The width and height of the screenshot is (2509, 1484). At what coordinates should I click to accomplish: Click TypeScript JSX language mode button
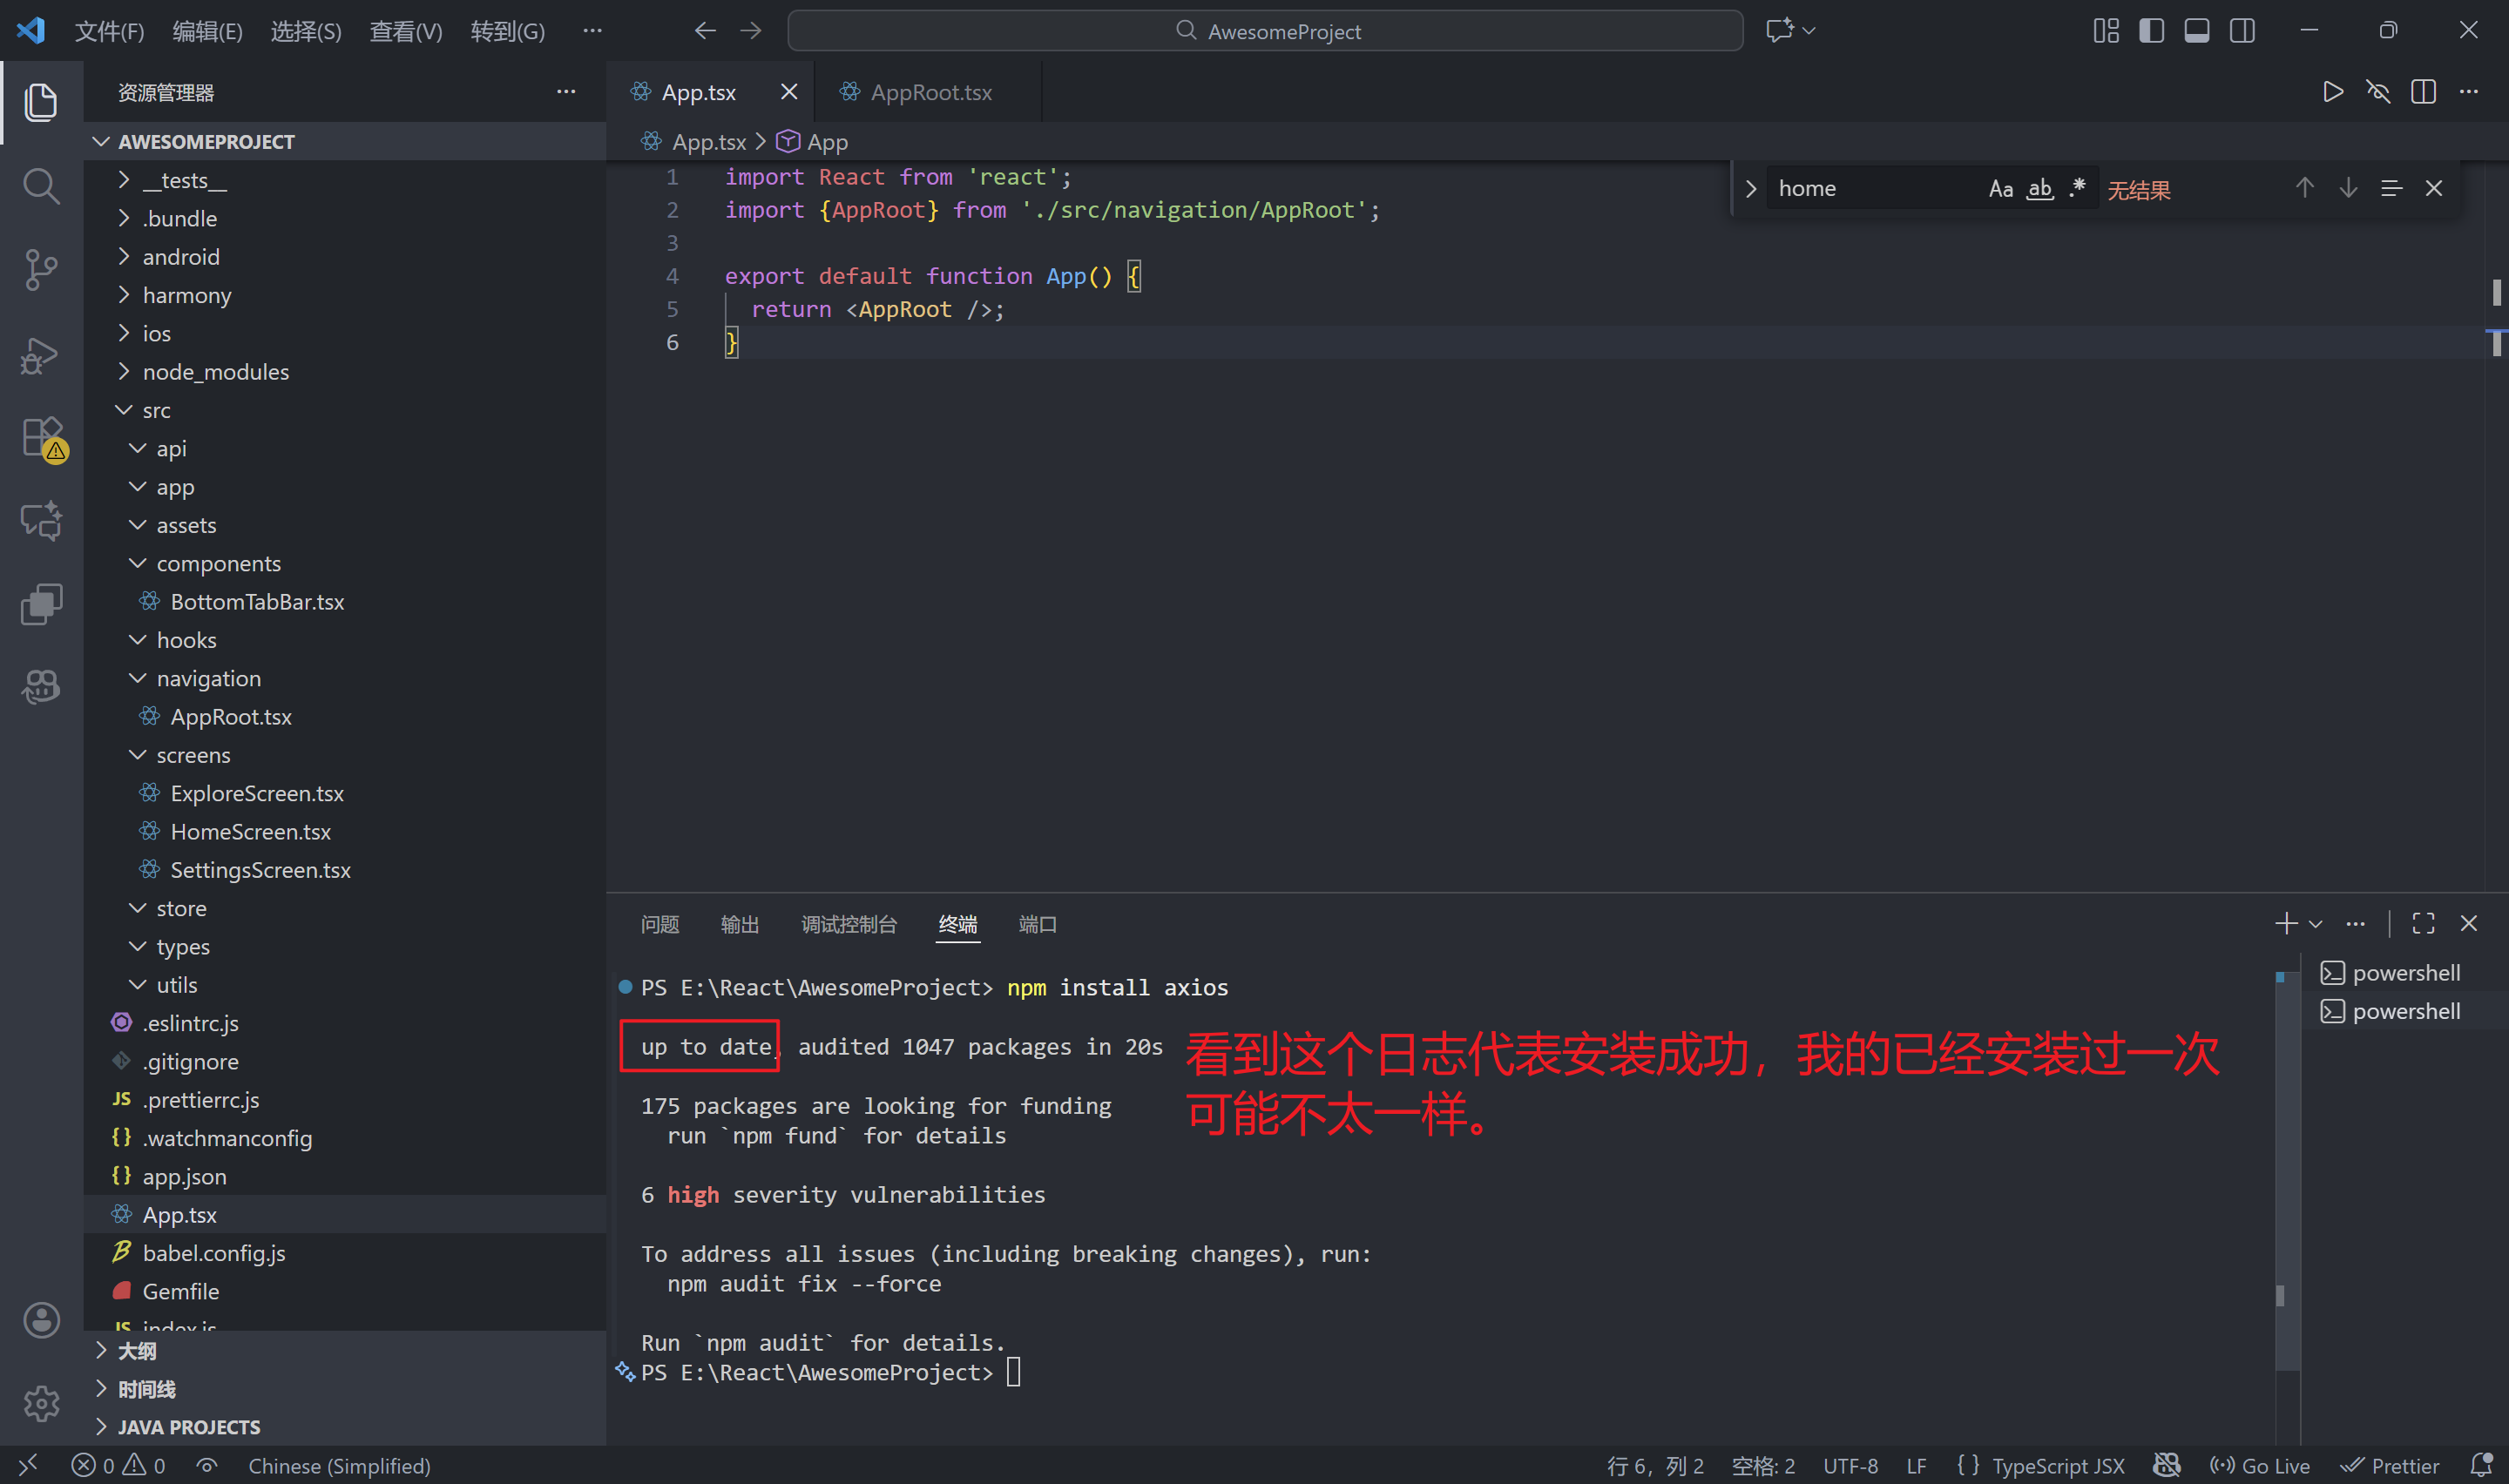point(2057,1466)
